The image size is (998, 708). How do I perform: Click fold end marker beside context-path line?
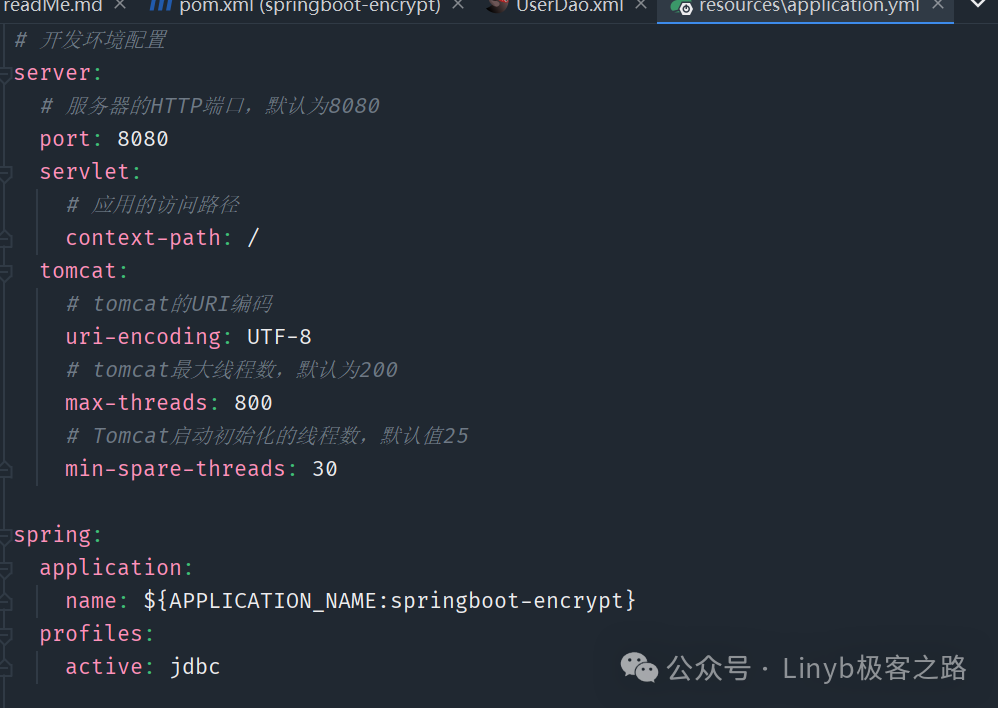pos(5,238)
